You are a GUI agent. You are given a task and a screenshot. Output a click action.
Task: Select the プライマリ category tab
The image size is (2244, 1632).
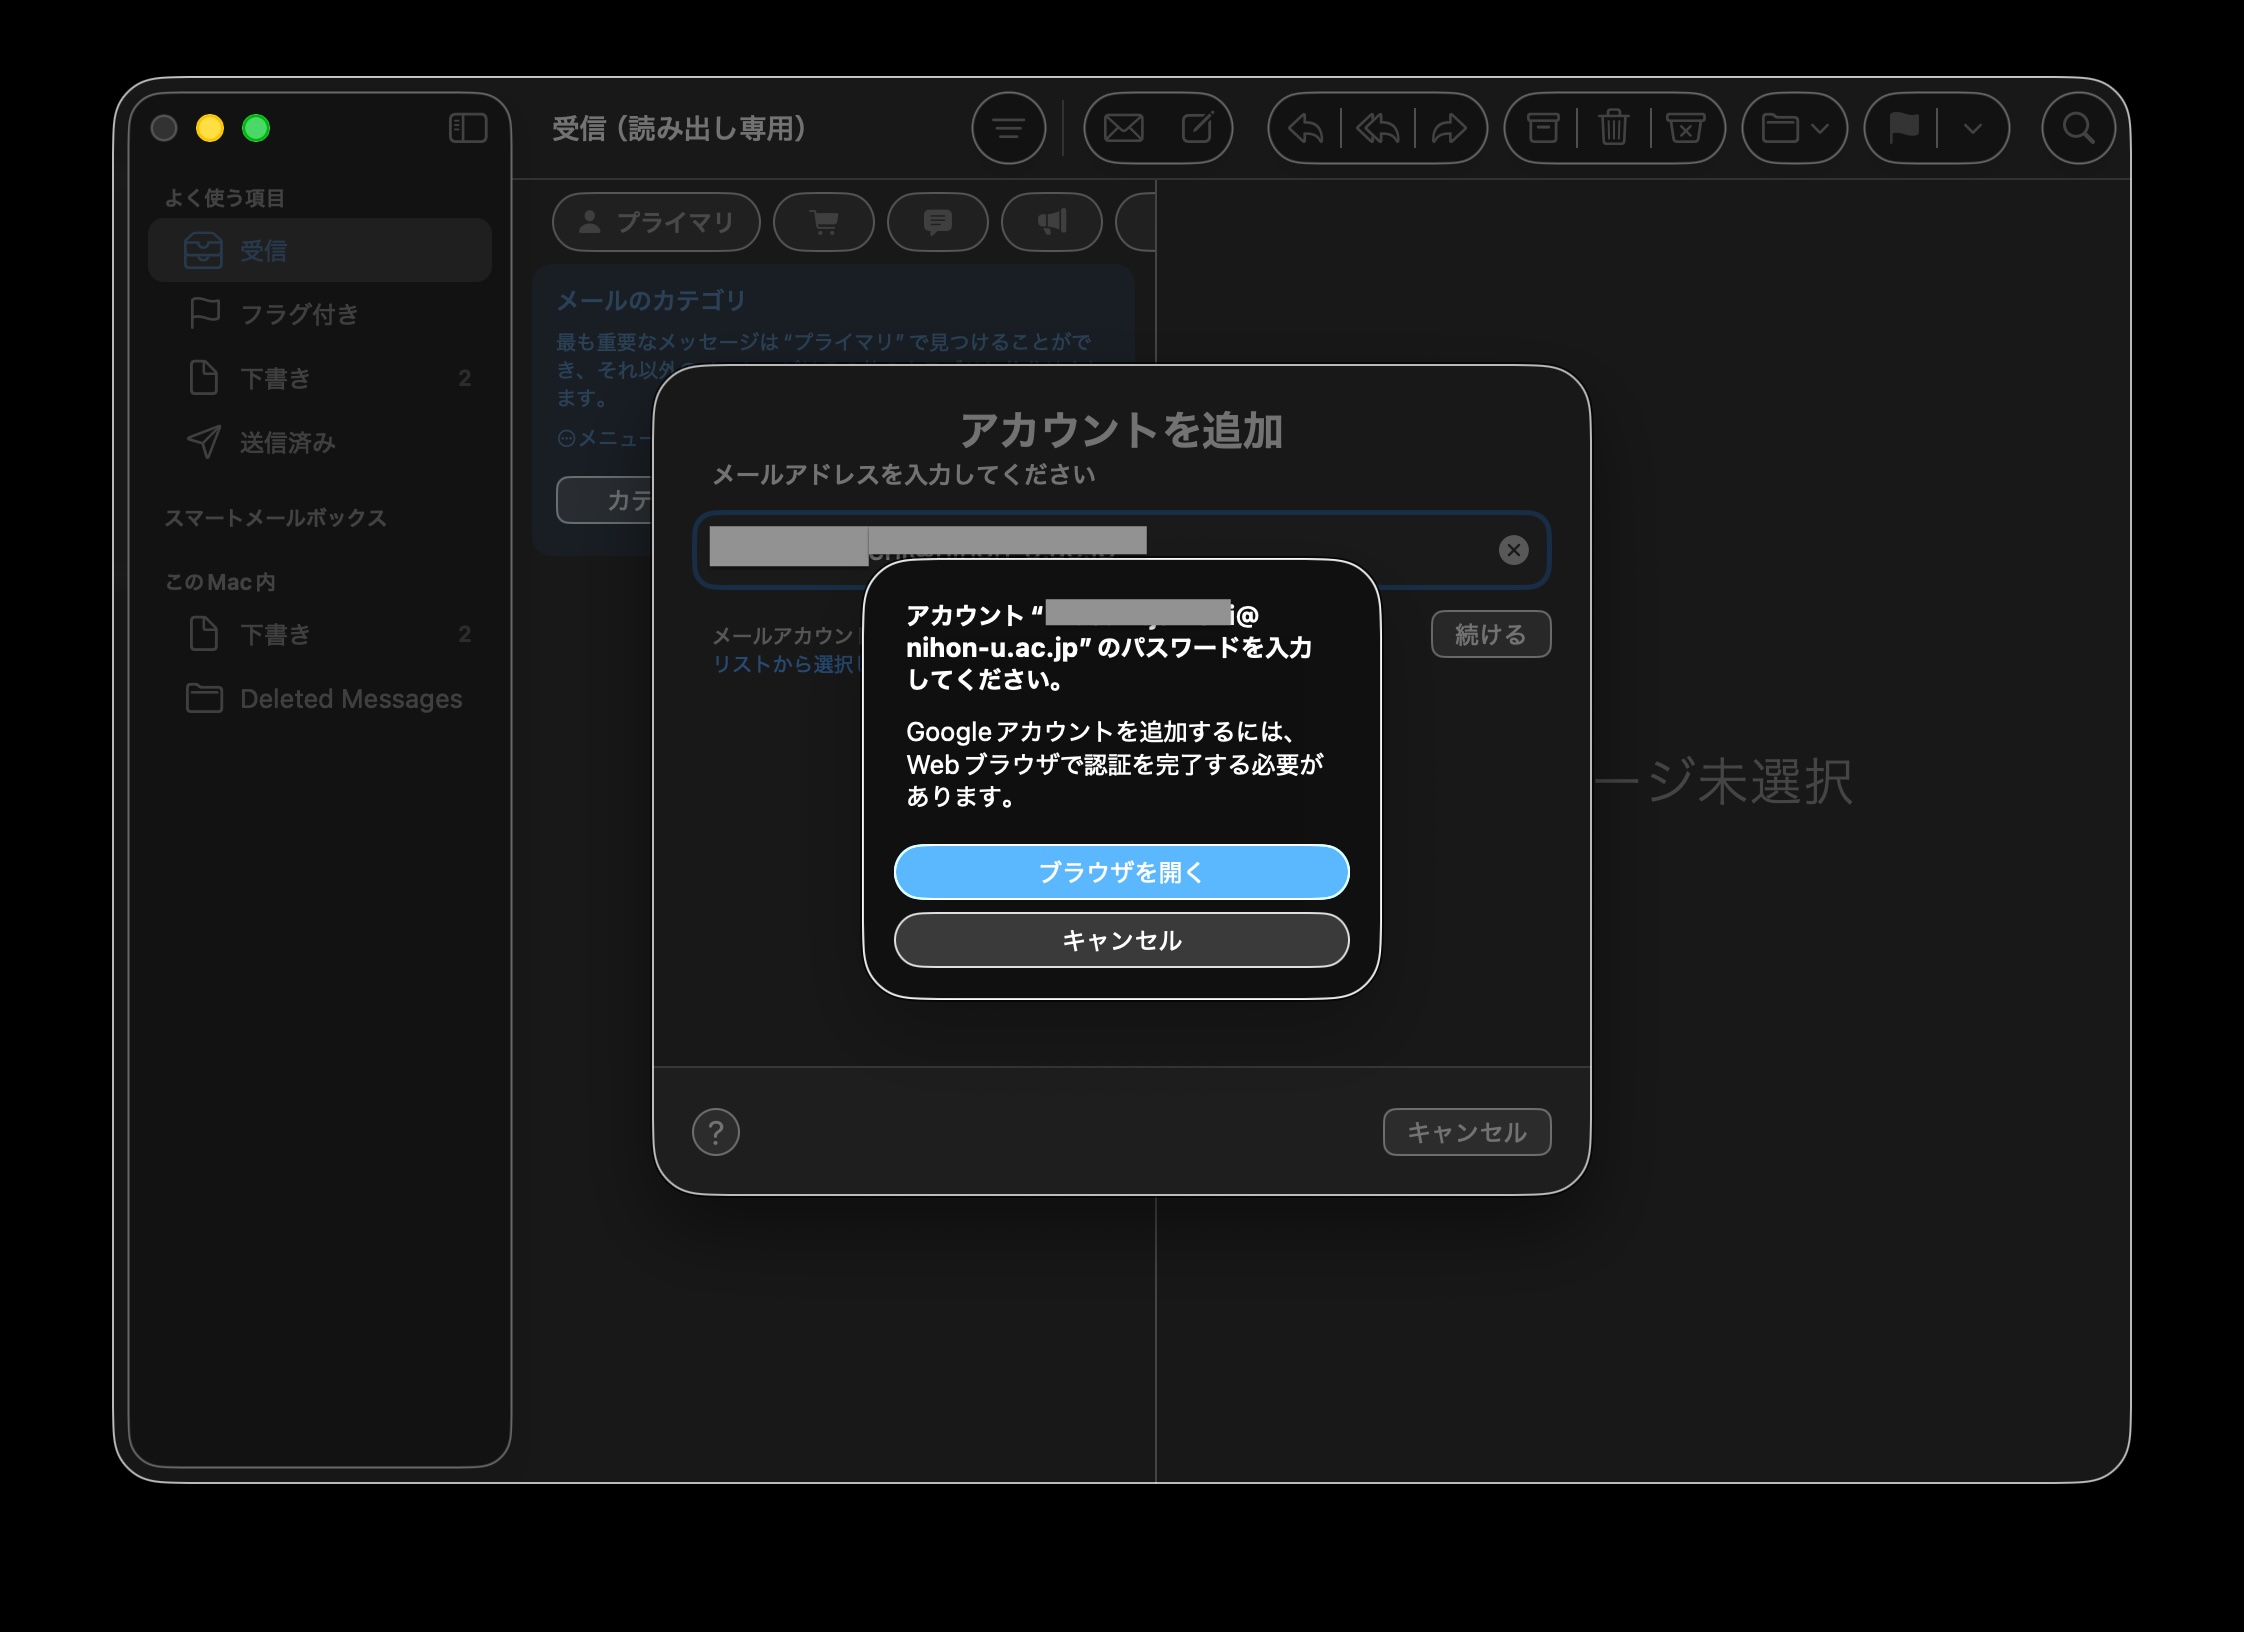[x=656, y=222]
